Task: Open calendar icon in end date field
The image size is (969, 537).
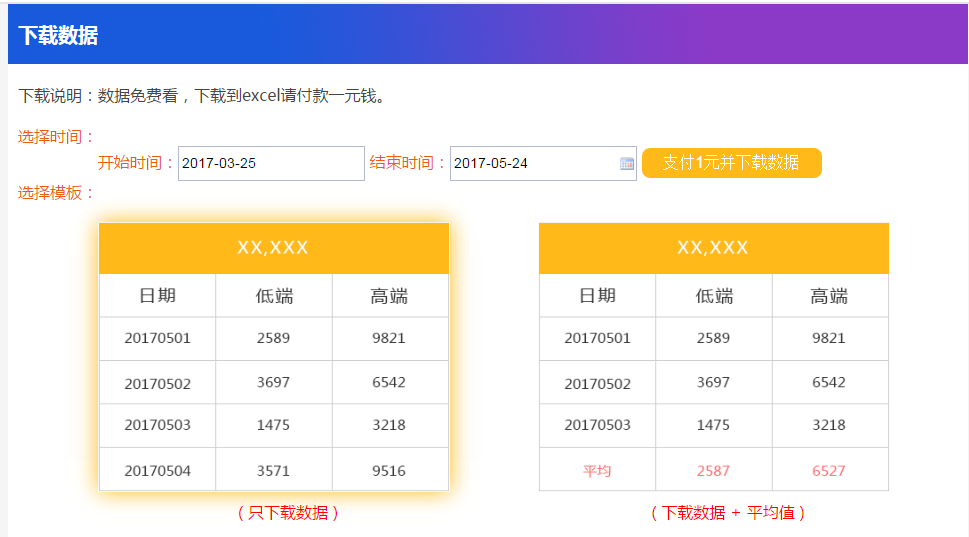Action: pos(627,164)
